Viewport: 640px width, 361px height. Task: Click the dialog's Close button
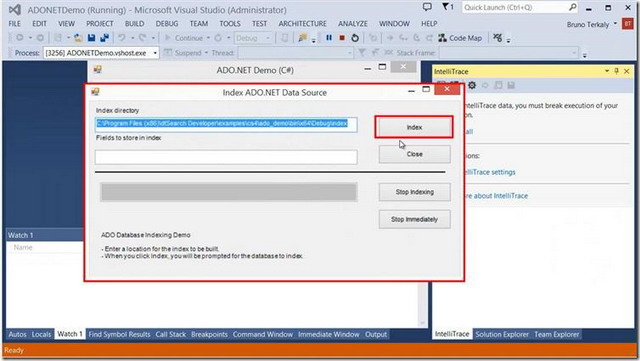pos(414,154)
